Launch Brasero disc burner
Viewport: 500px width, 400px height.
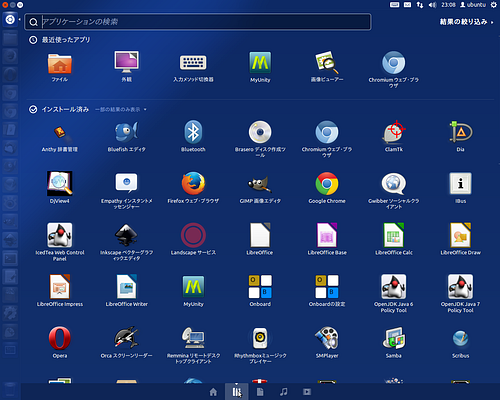[x=260, y=132]
